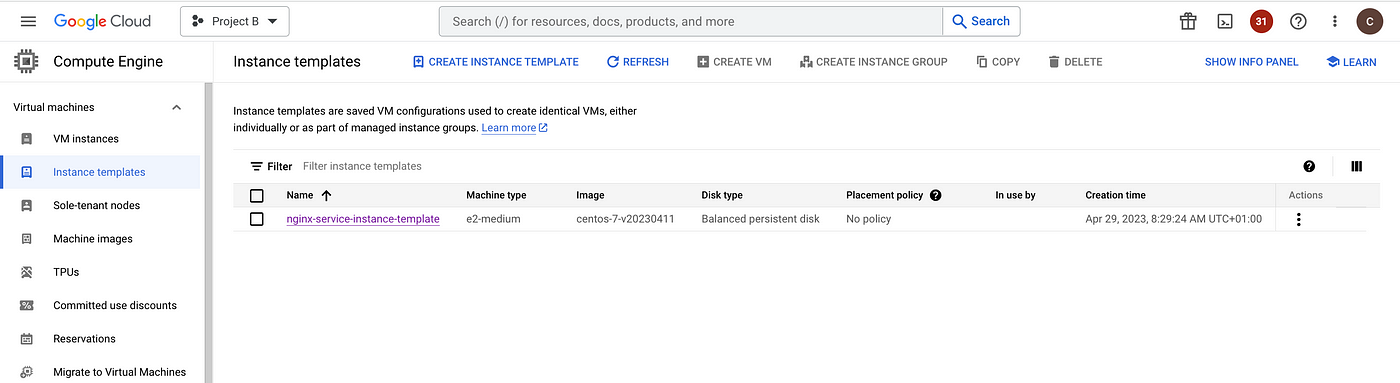The width and height of the screenshot is (1400, 383).
Task: Click the Committed use discounts percent icon
Action: pos(27,305)
